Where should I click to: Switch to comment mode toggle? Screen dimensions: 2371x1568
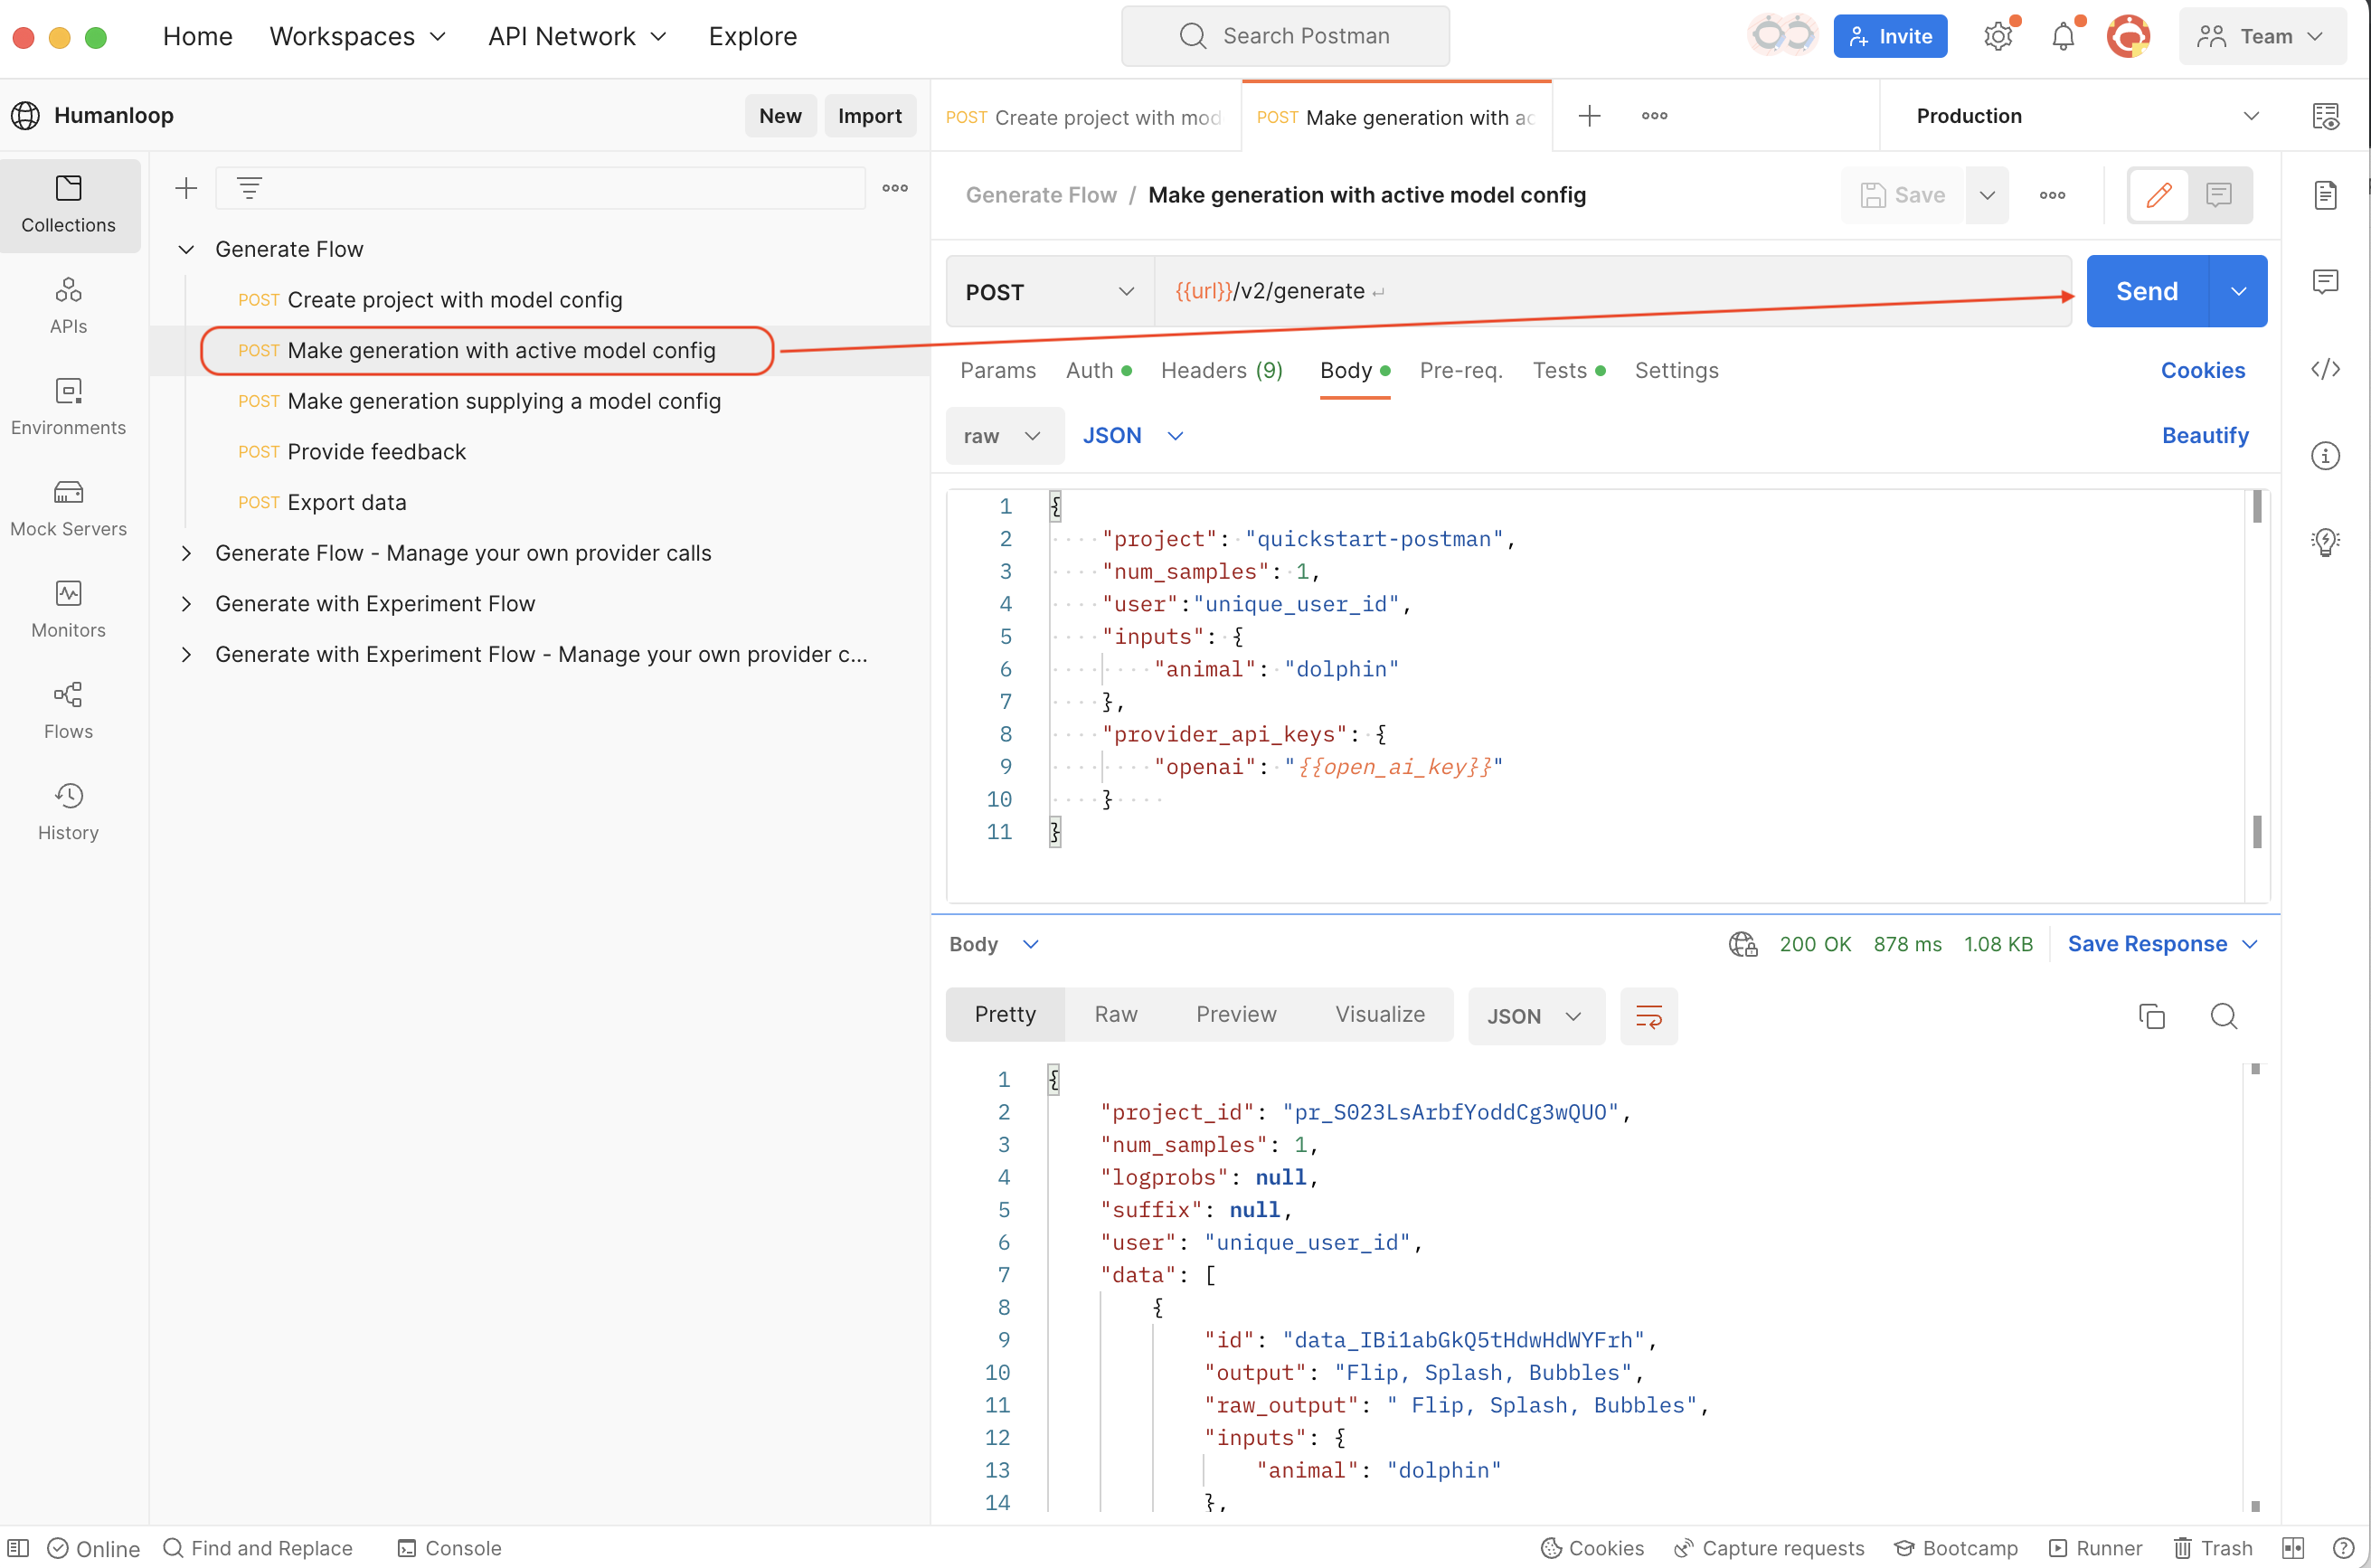(2218, 194)
